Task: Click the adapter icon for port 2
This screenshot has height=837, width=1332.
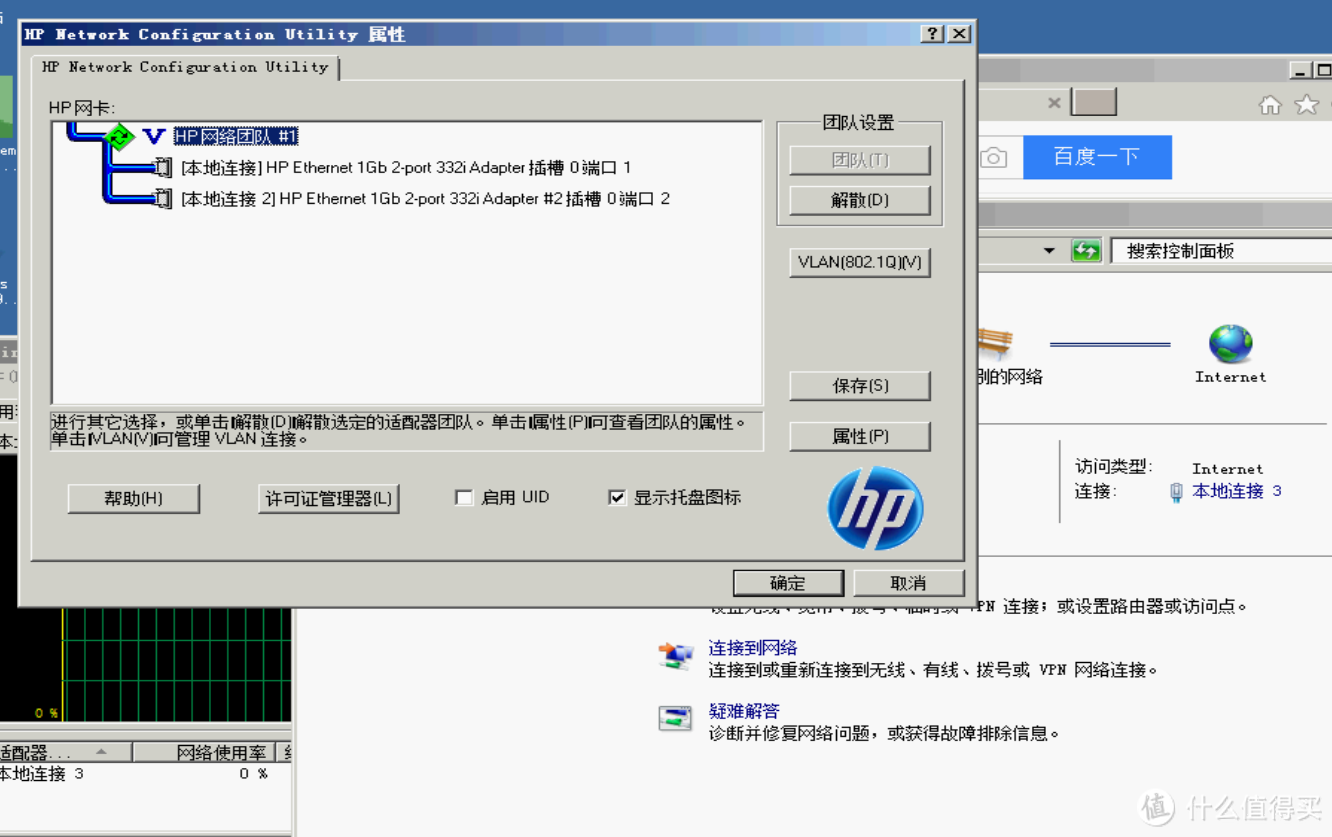Action: click(x=162, y=199)
